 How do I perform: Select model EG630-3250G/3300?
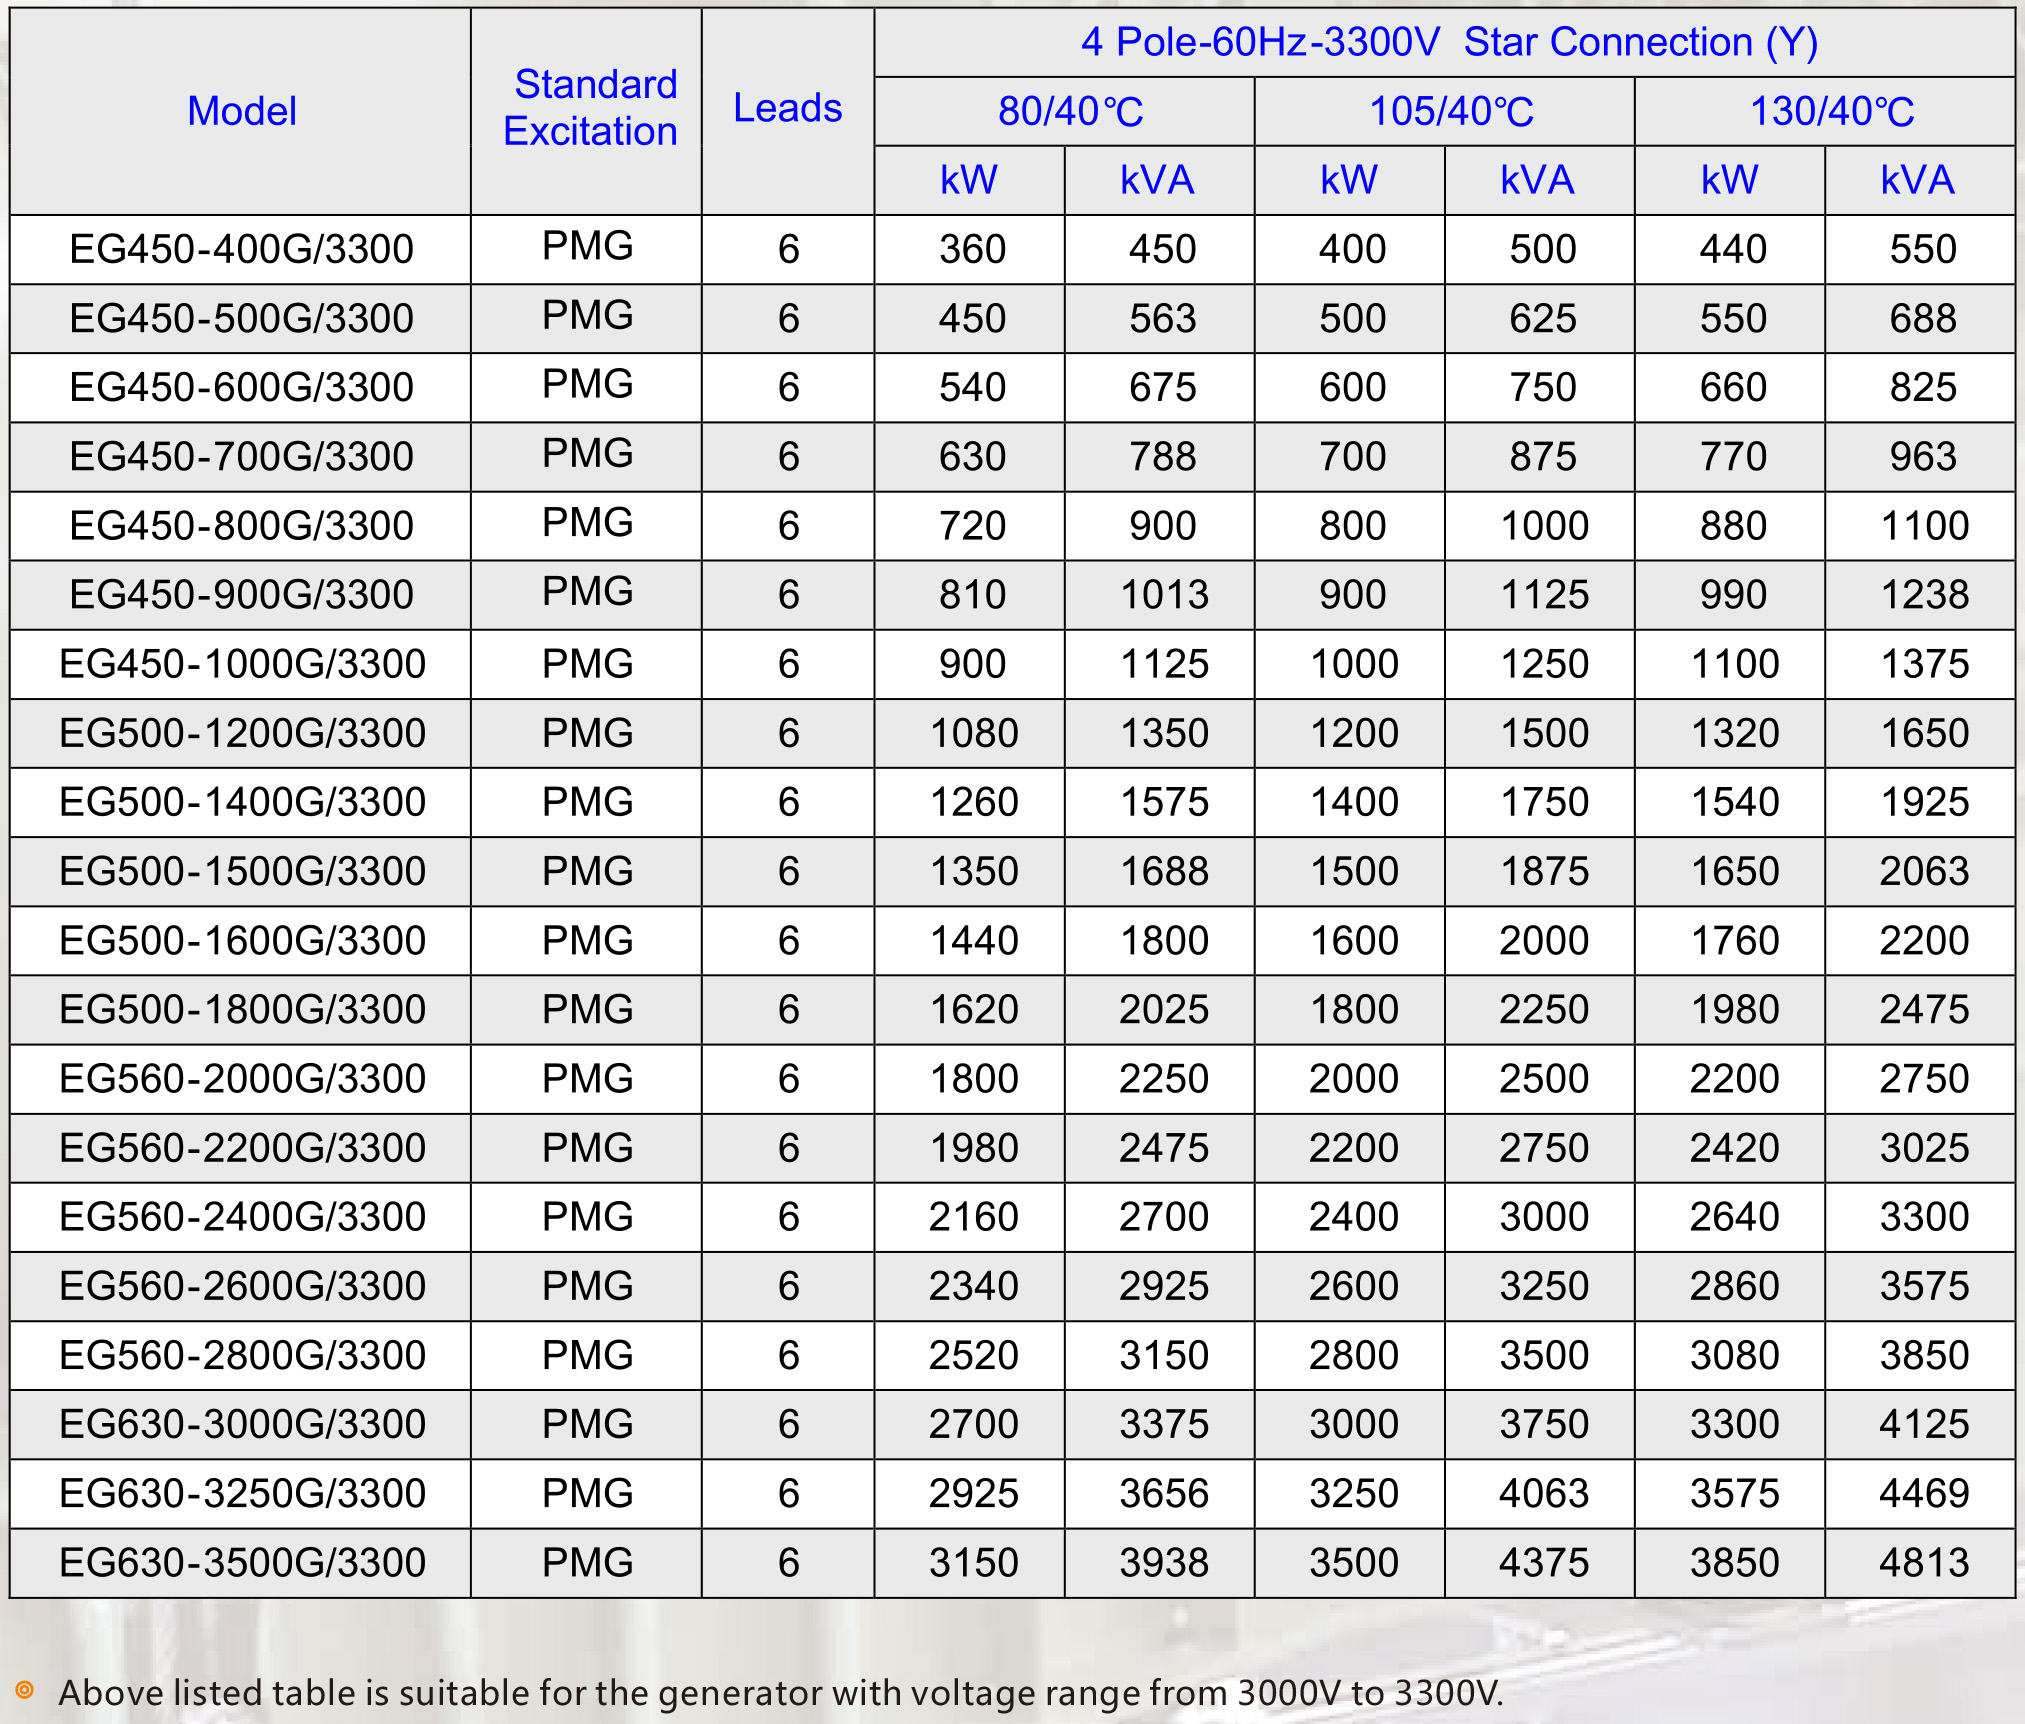pyautogui.click(x=242, y=1493)
